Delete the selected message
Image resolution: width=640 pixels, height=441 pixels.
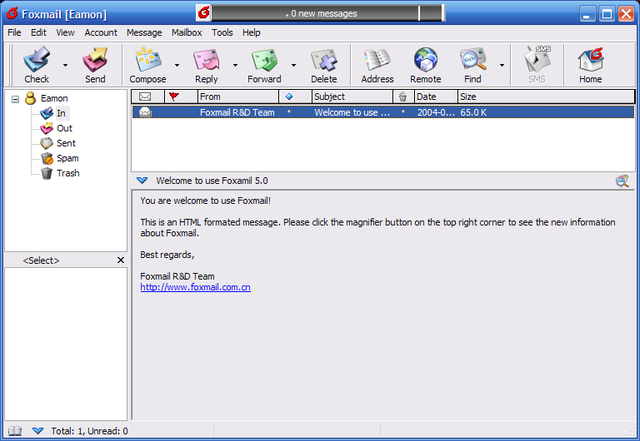click(x=324, y=65)
